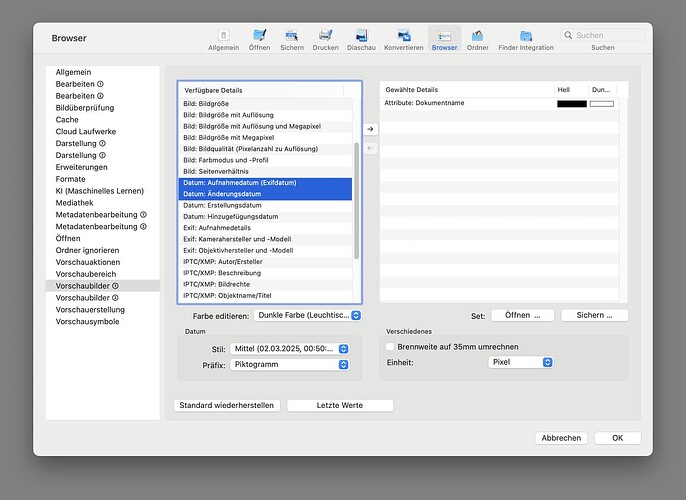Confirm with the OK button
Image resolution: width=686 pixels, height=500 pixels.
pos(618,438)
